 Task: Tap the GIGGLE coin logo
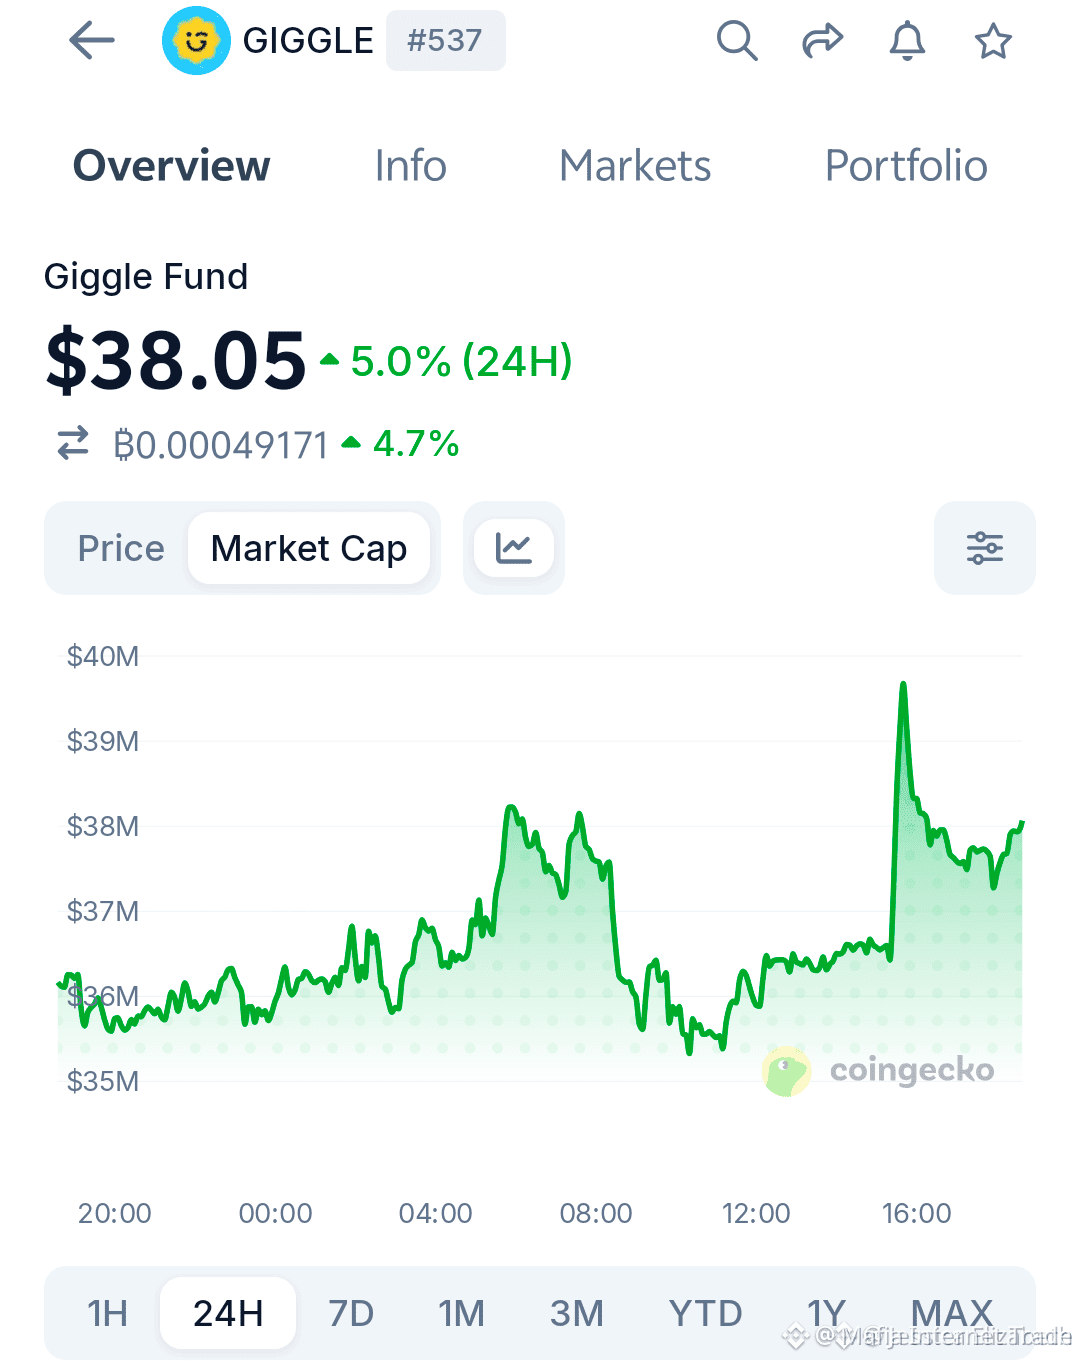(196, 41)
